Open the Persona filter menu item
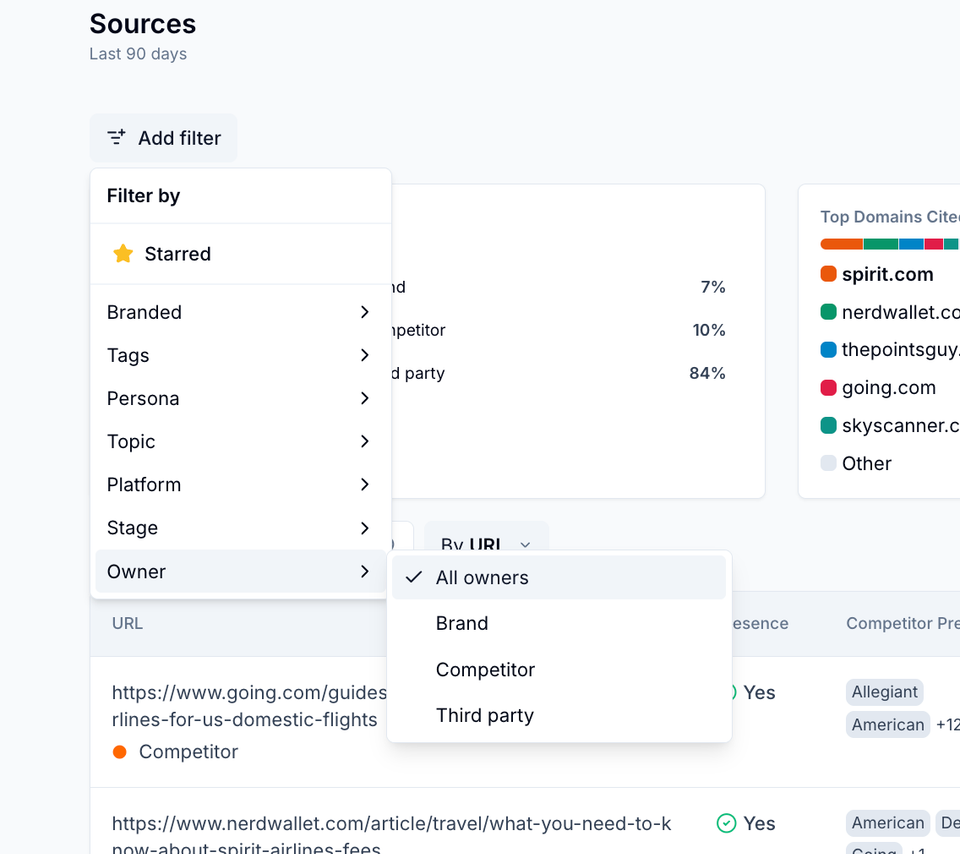This screenshot has width=960, height=854. click(x=143, y=398)
